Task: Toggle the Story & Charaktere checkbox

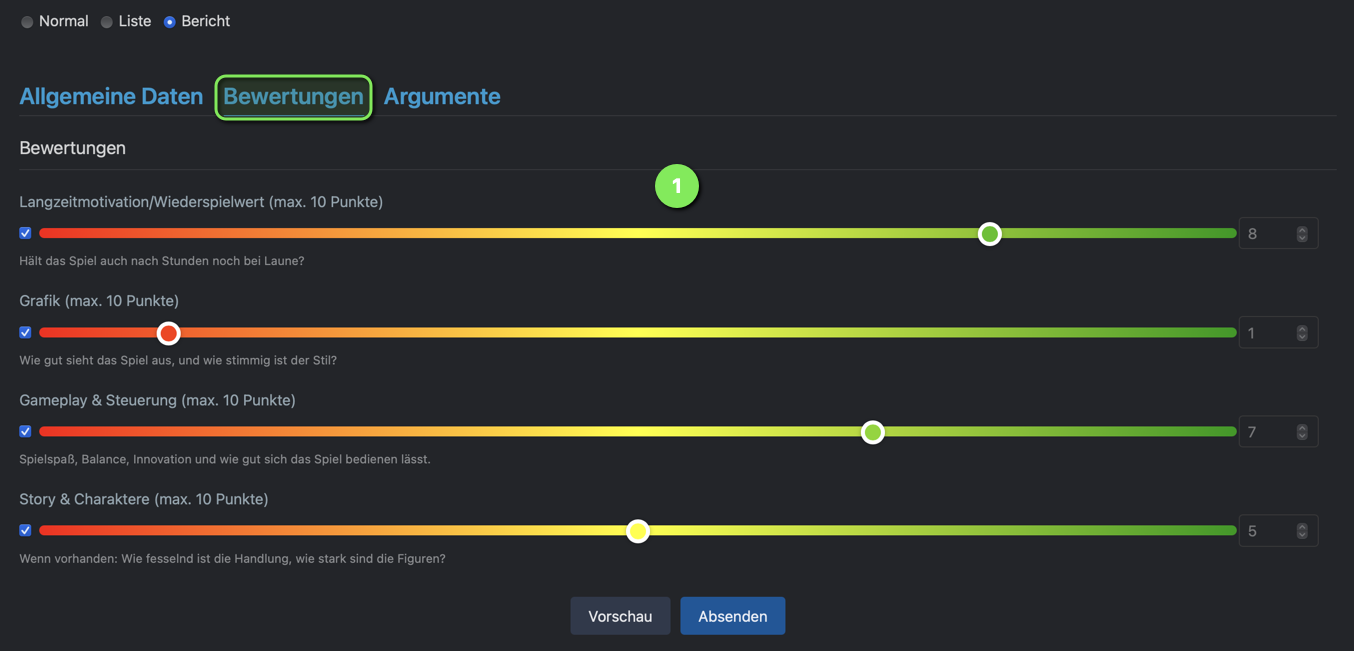Action: [x=26, y=530]
